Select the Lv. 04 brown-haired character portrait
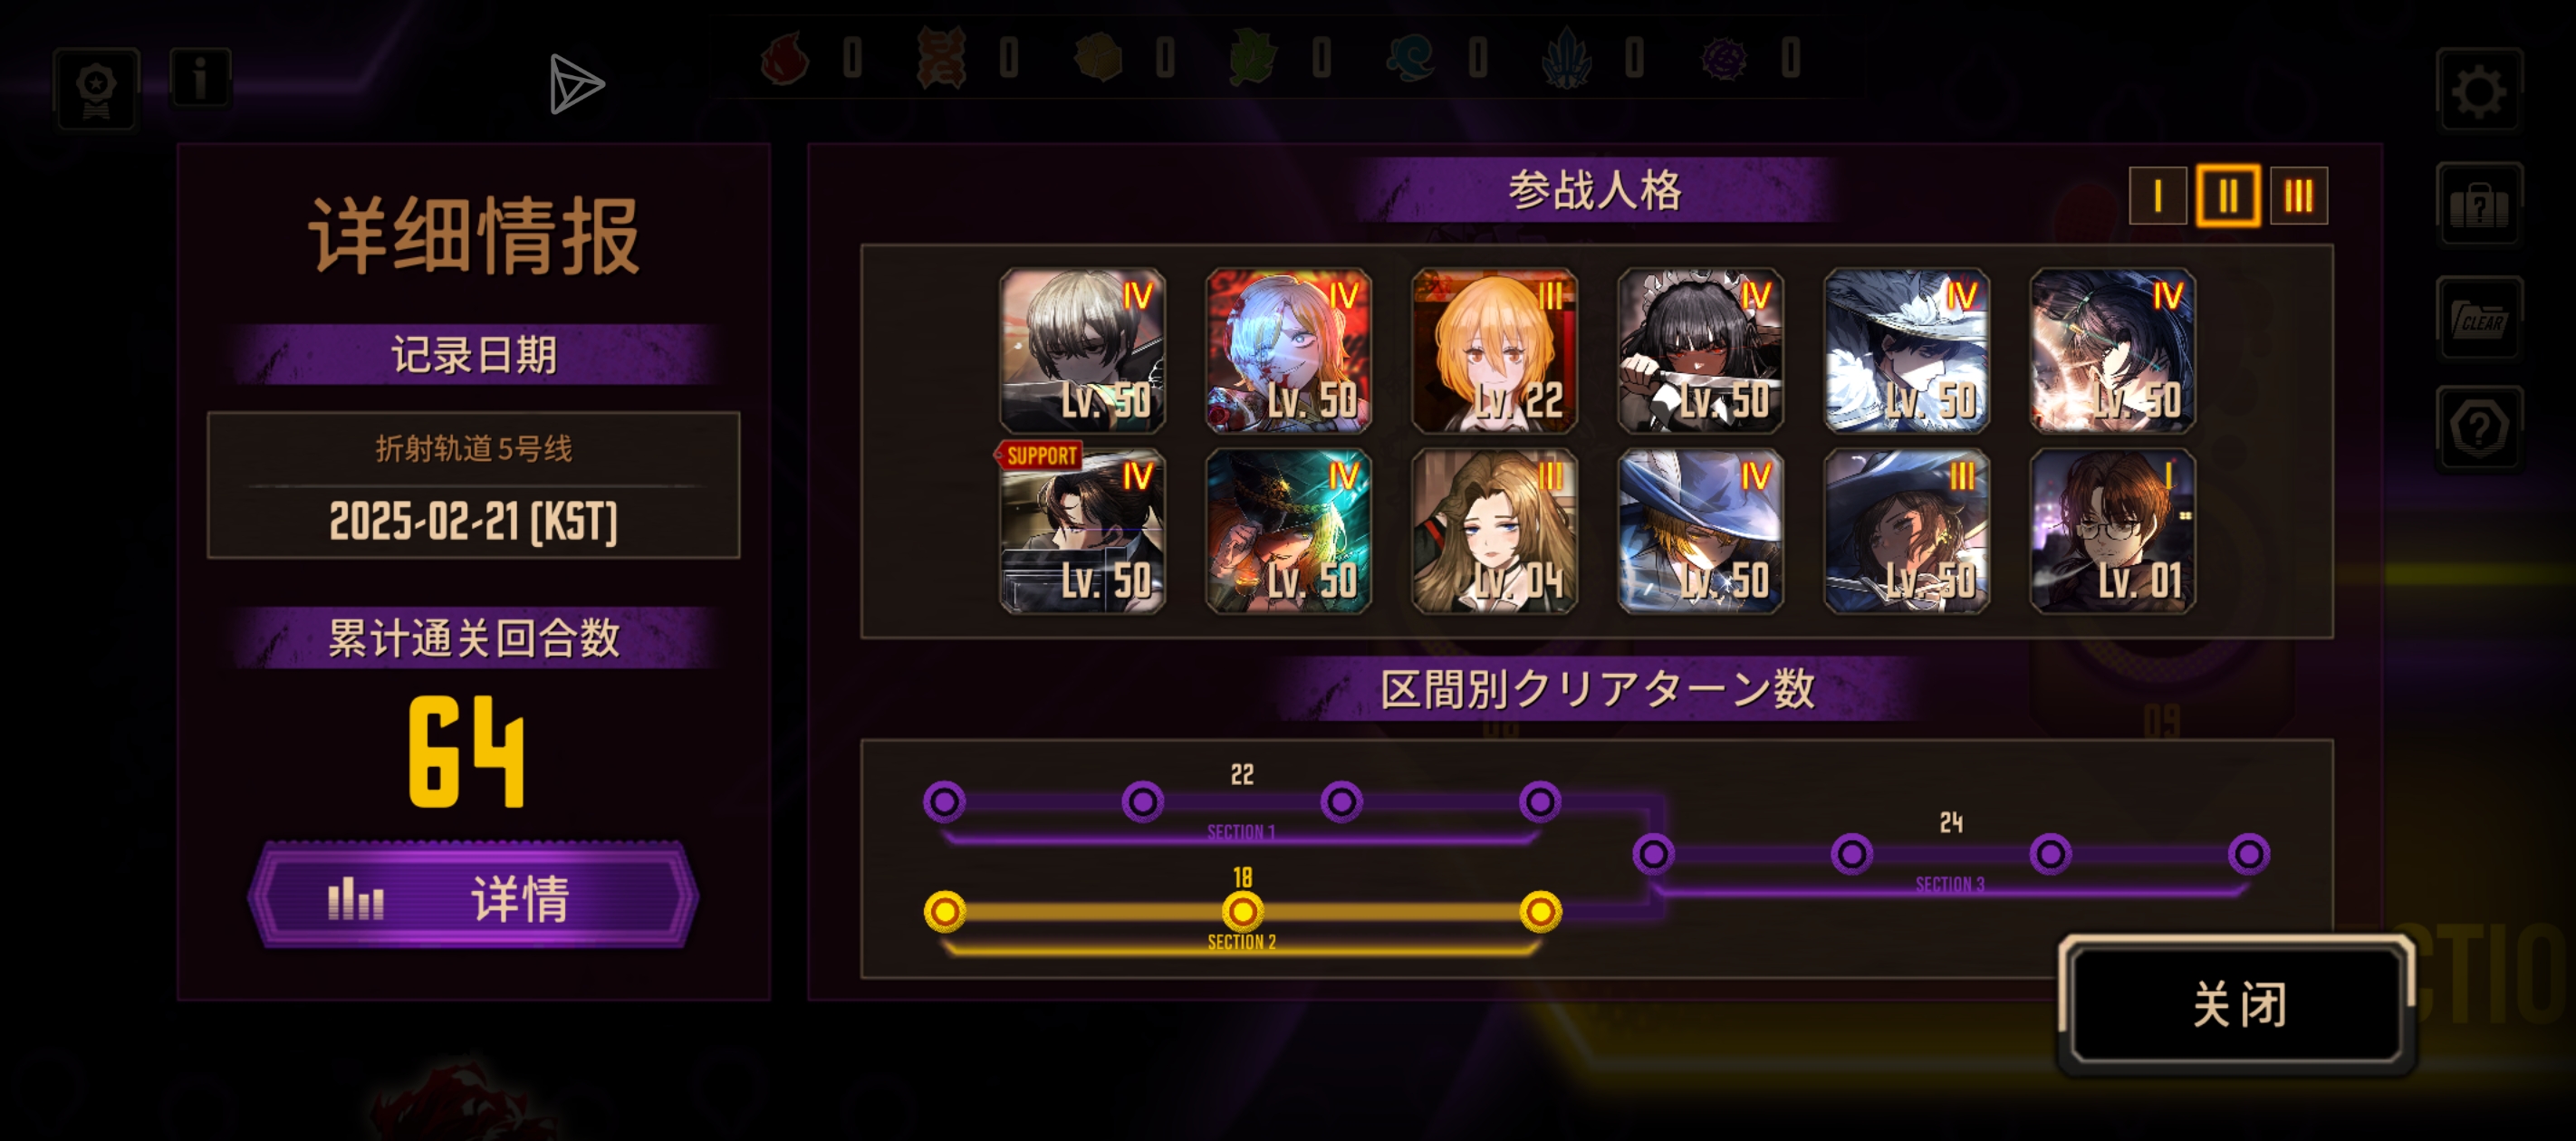Viewport: 2576px width, 1141px height. pos(1493,530)
